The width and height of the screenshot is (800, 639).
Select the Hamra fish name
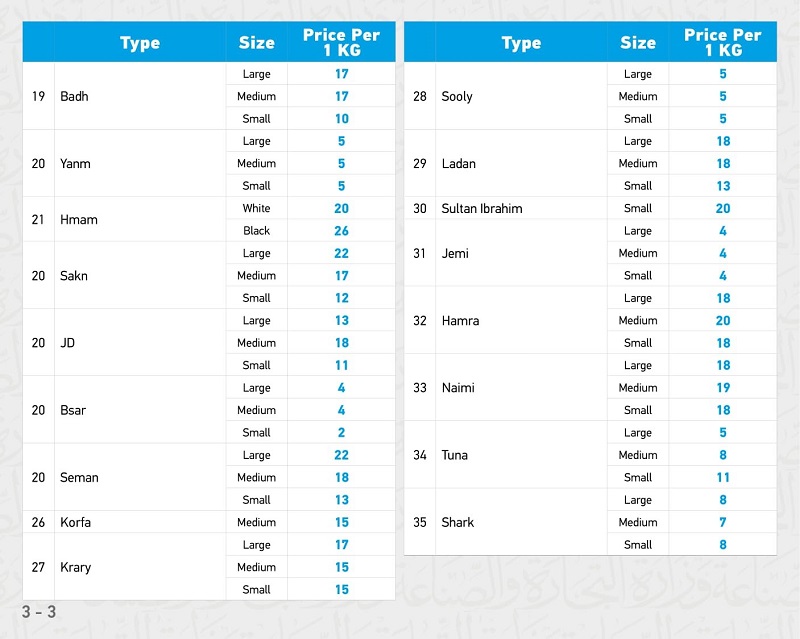(x=460, y=321)
